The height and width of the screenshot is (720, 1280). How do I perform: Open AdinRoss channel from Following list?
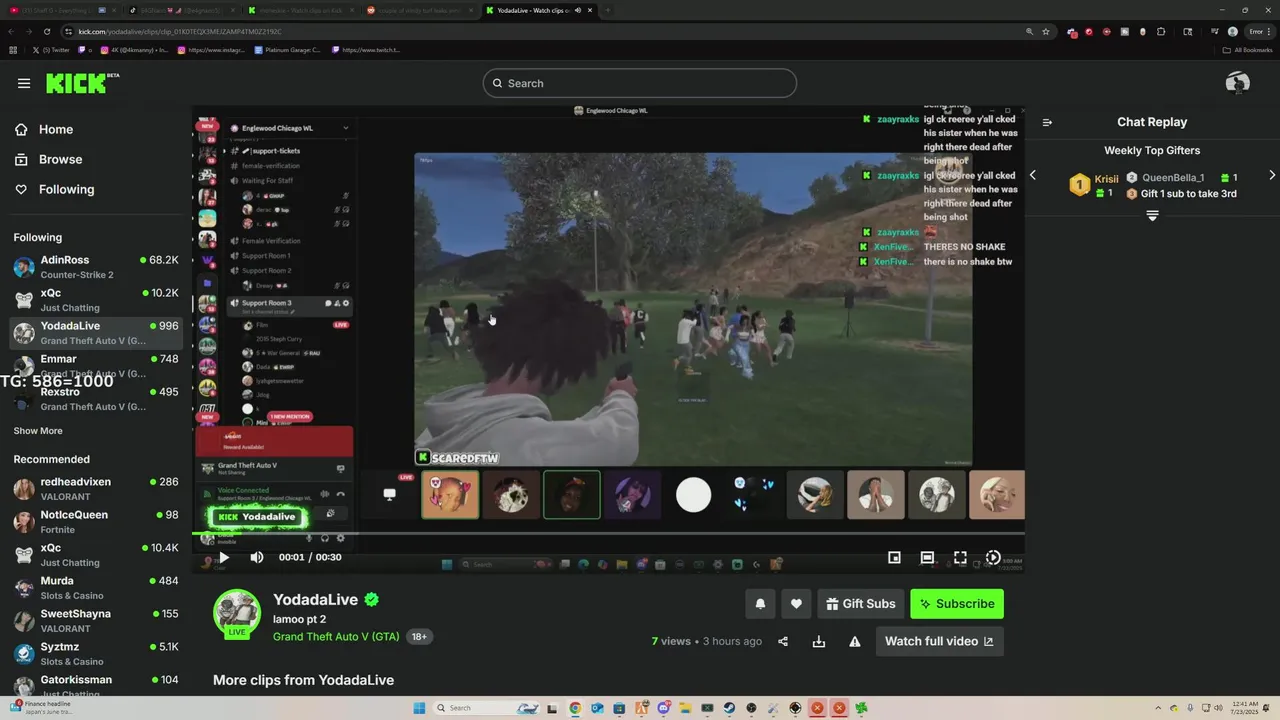(95, 267)
